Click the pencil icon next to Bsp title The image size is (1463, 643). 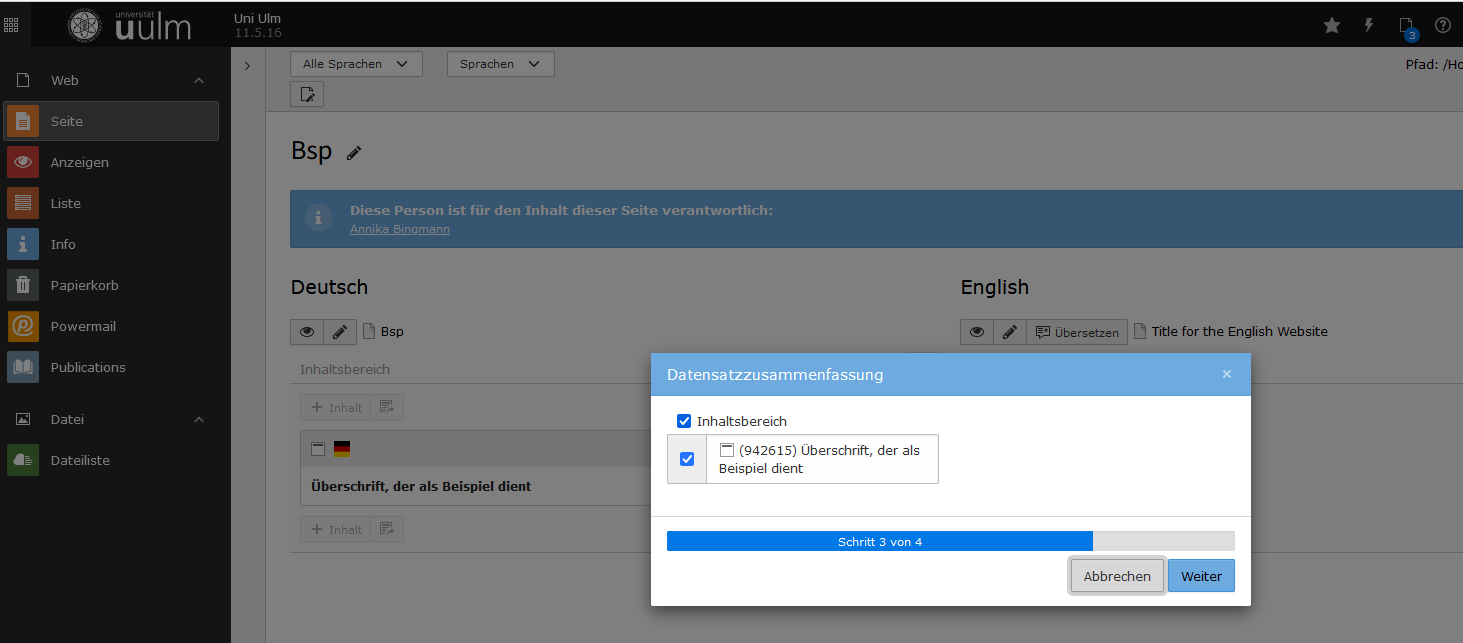coord(354,153)
